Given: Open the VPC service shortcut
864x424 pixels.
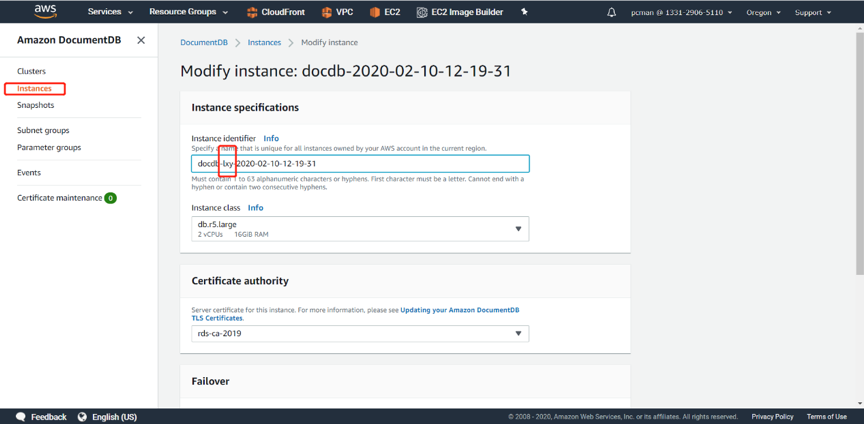Looking at the screenshot, I should [x=338, y=12].
